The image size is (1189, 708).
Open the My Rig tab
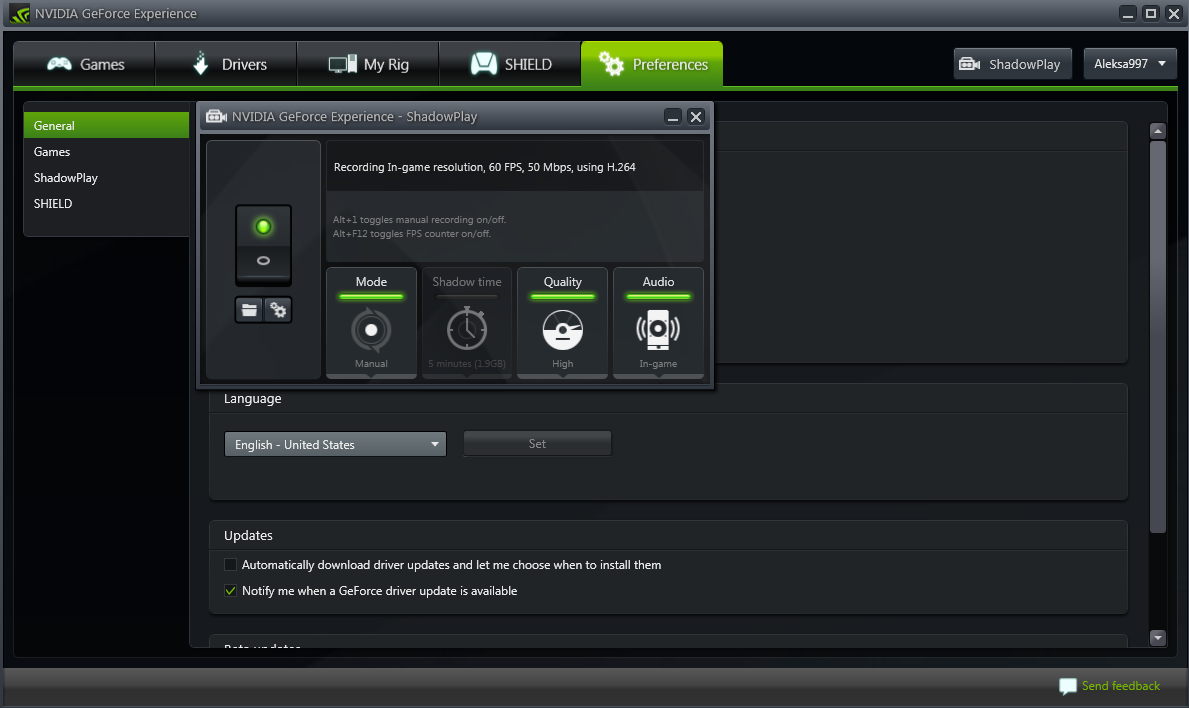coord(368,64)
